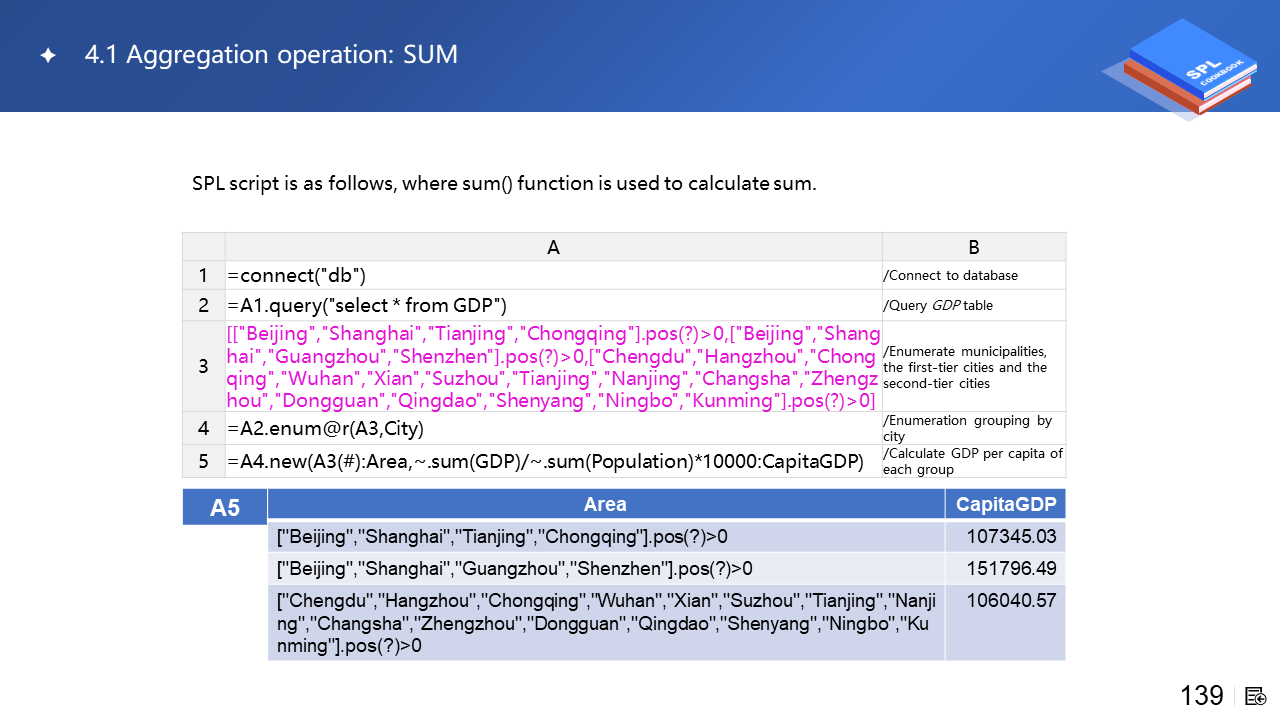Click the page number 139
Screen dimensions: 1280x720
point(1201,696)
